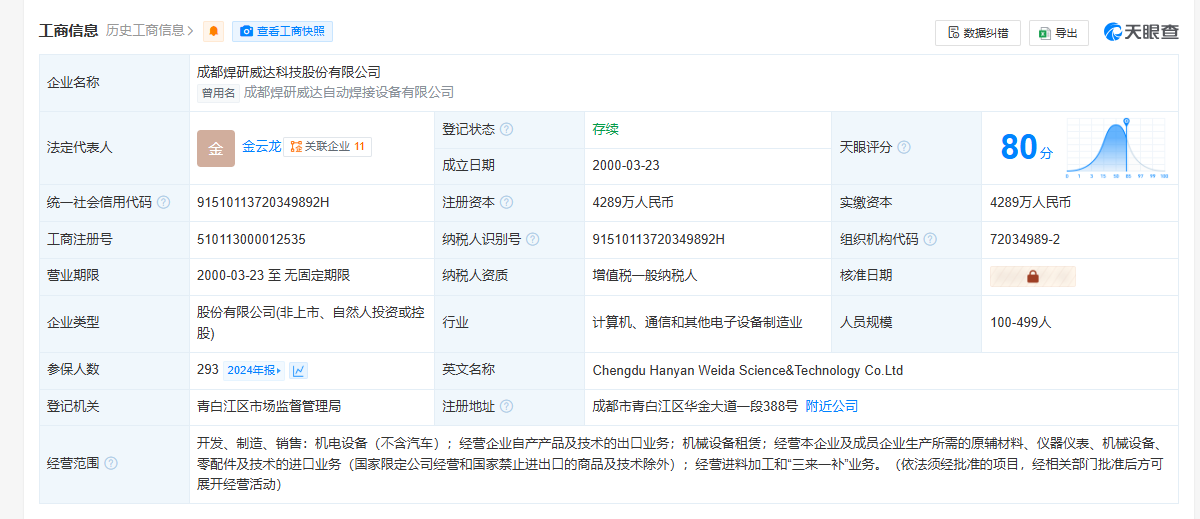Click registration authority 青白江区市场监督管理局

(x=269, y=407)
